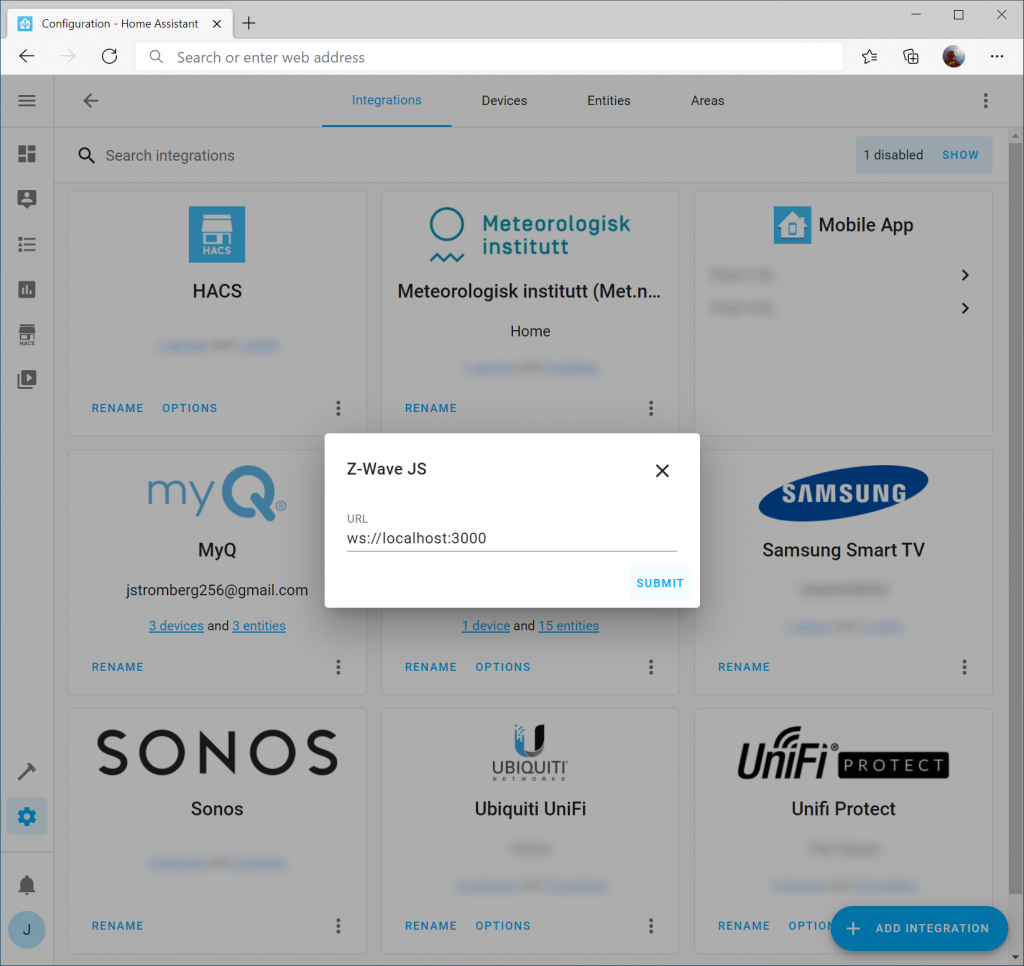The width and height of the screenshot is (1024, 966).
Task: Open HACS card three-dot menu
Action: click(x=338, y=408)
